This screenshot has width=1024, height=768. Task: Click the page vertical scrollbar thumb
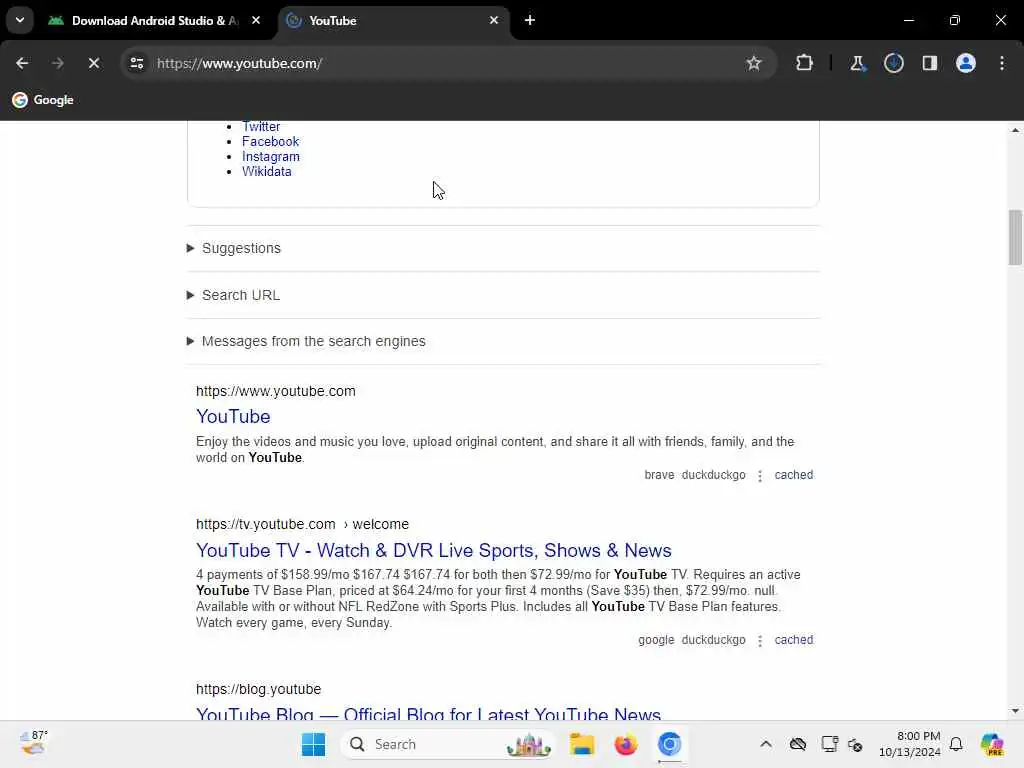[x=1015, y=237]
